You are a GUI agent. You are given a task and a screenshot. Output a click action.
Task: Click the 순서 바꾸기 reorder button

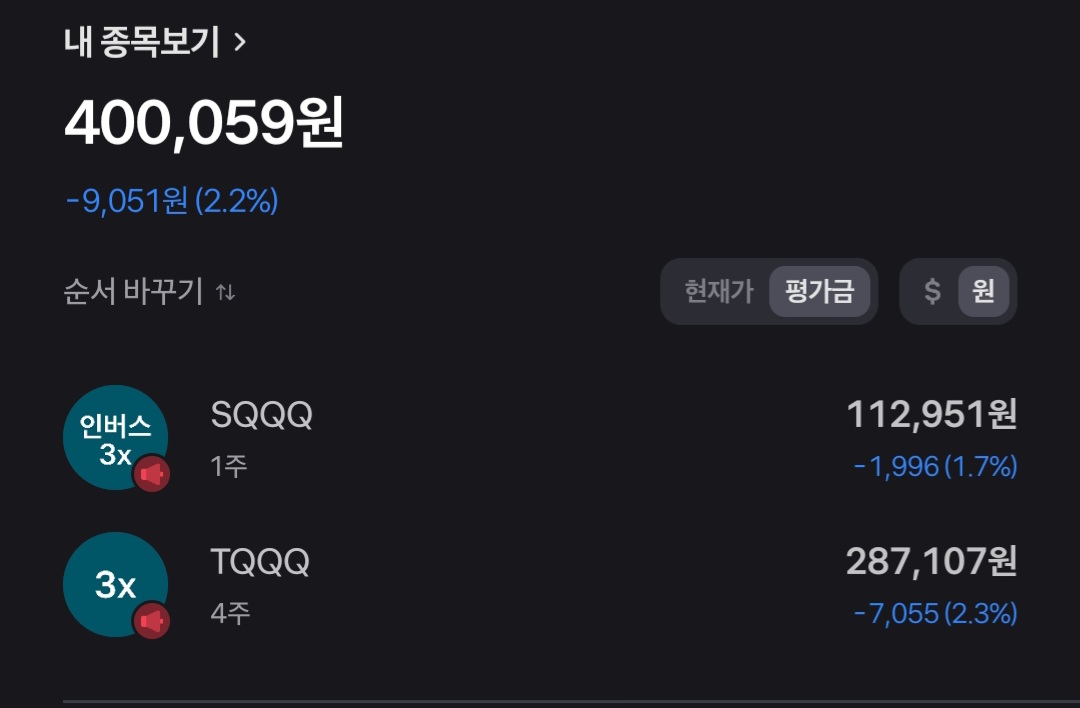click(x=134, y=292)
